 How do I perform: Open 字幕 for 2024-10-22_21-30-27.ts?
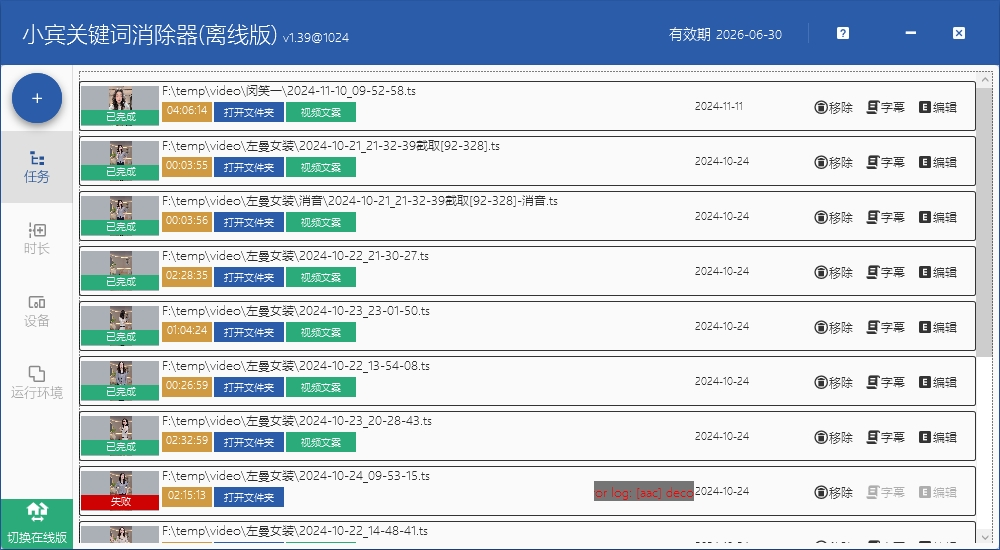(885, 272)
